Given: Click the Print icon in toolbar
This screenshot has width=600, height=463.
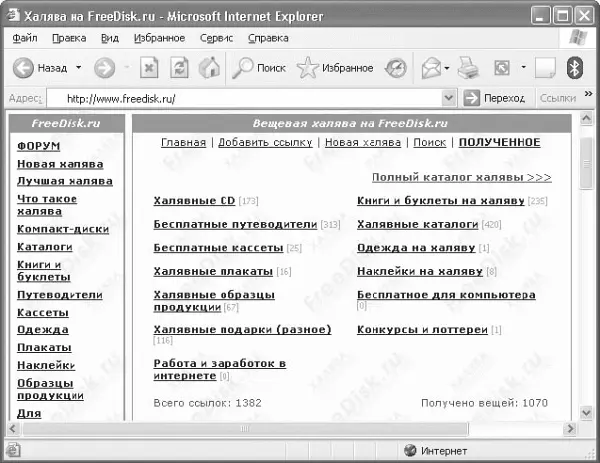Looking at the screenshot, I should point(469,68).
